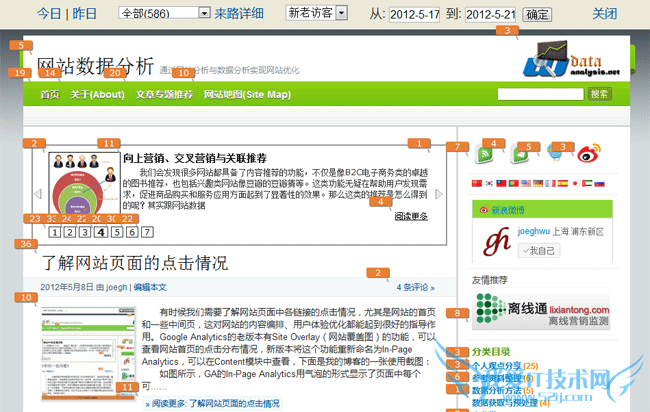Open the 全部(586) dropdown
The image size is (650, 412).
coord(164,13)
